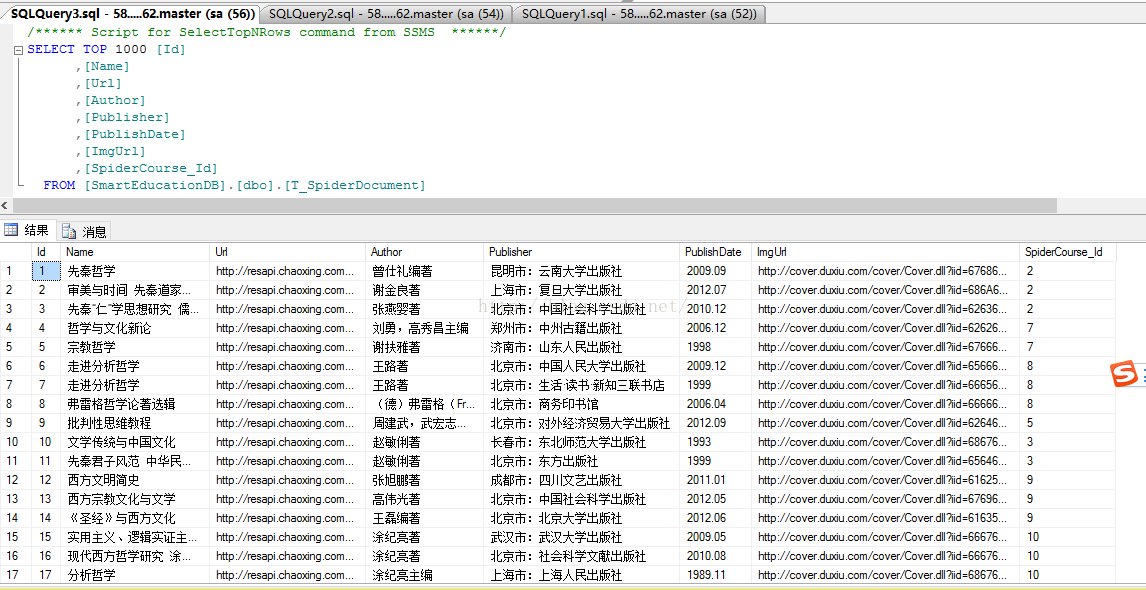
Task: Switch to SQLQuery1.sql tab
Action: coord(640,14)
